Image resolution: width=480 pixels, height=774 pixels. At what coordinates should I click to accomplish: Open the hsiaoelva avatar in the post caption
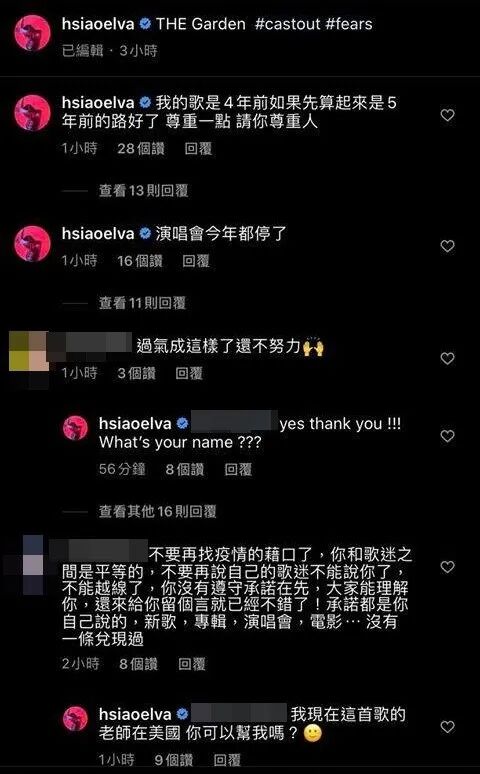tap(32, 33)
